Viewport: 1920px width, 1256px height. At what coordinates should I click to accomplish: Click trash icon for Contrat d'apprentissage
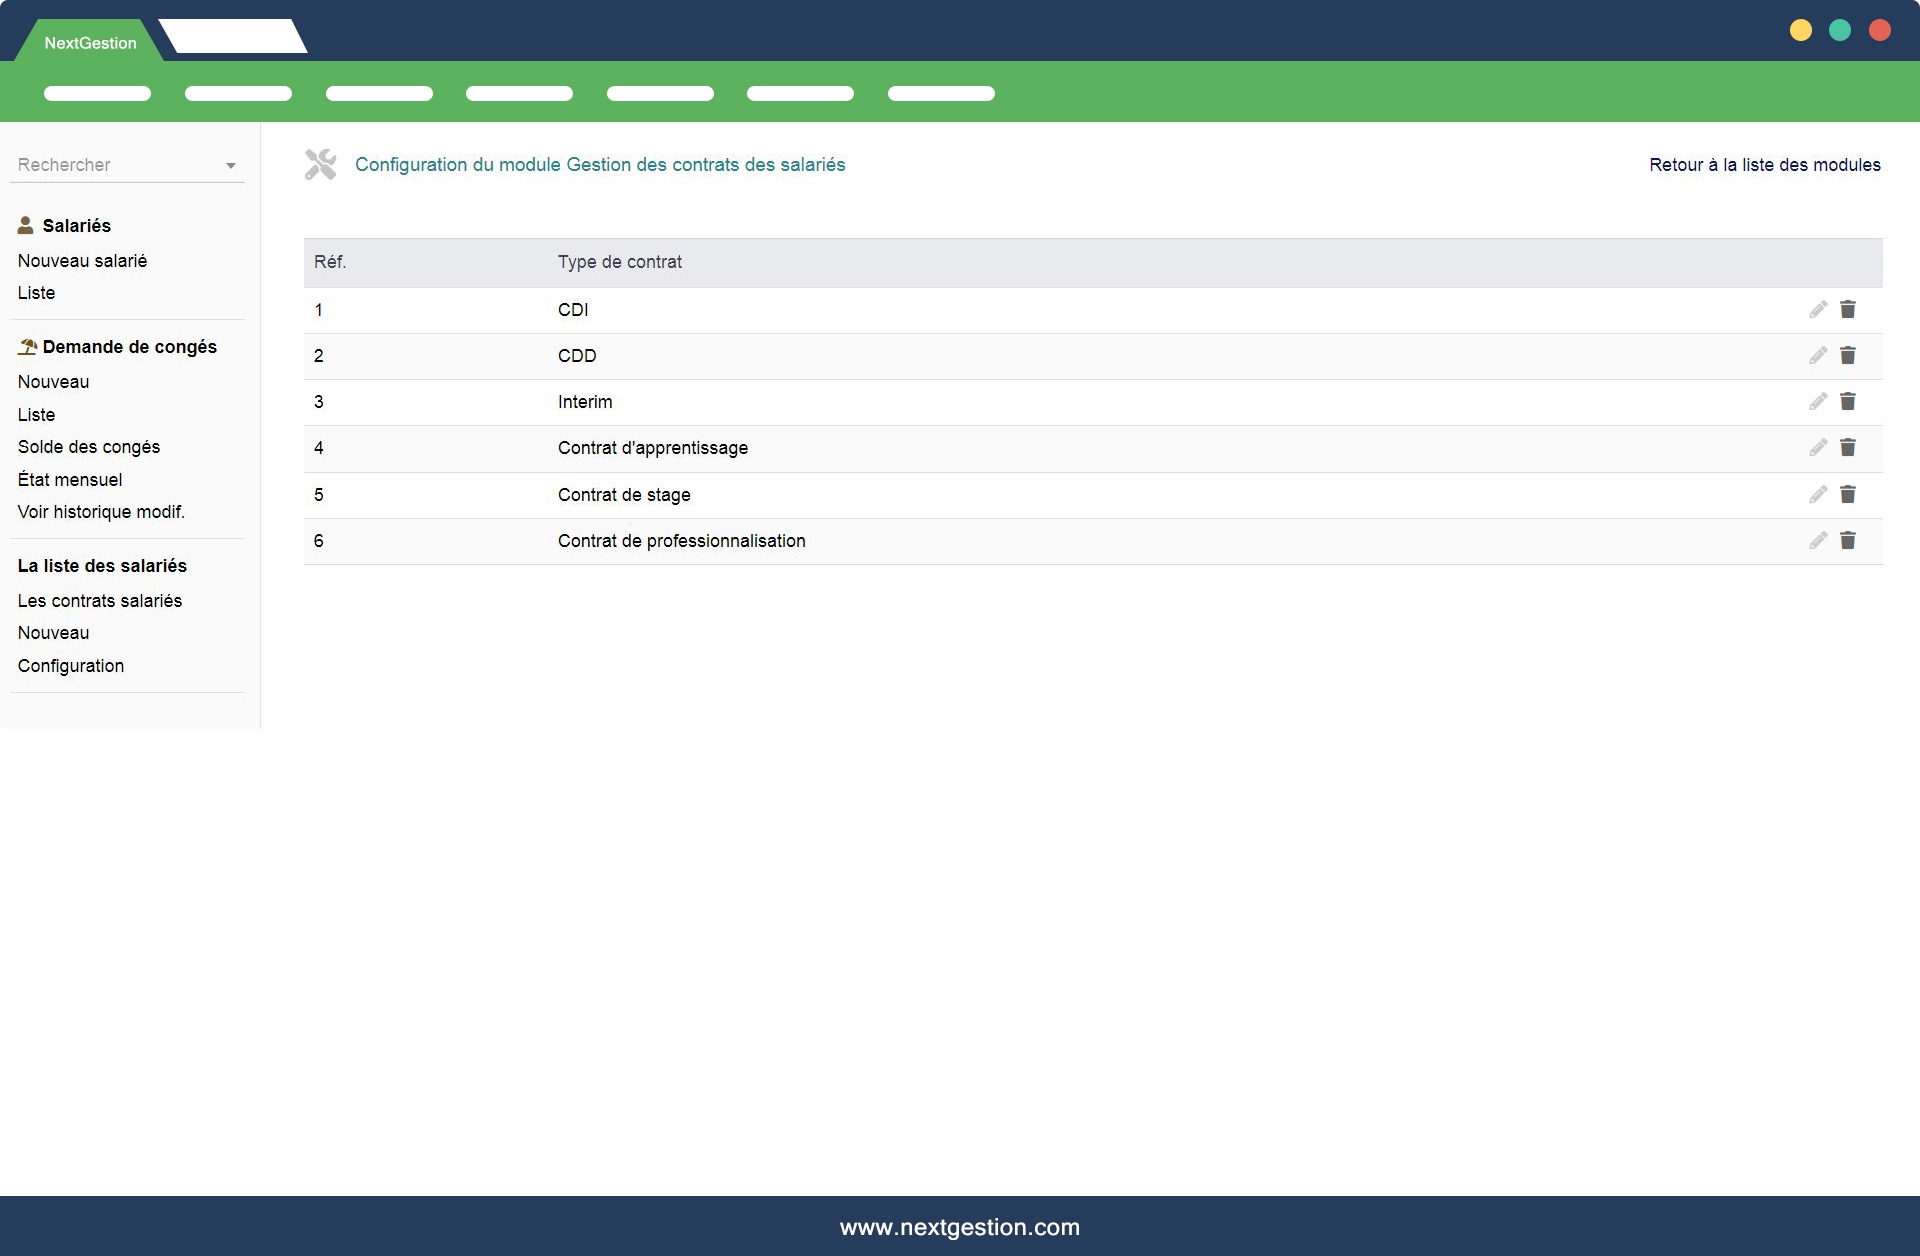tap(1848, 448)
